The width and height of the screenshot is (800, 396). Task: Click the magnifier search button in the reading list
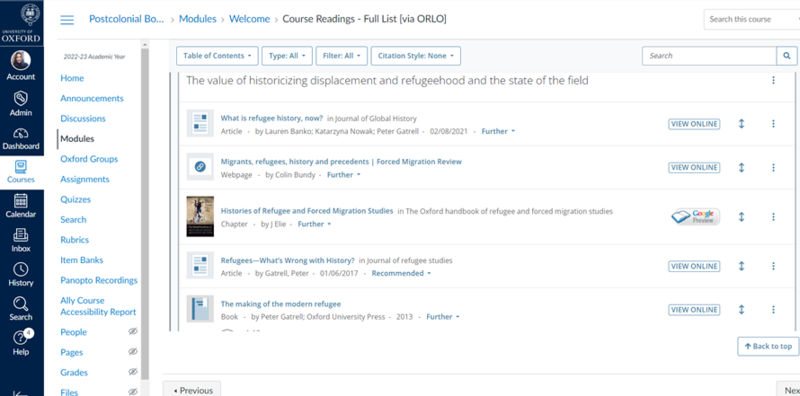786,56
